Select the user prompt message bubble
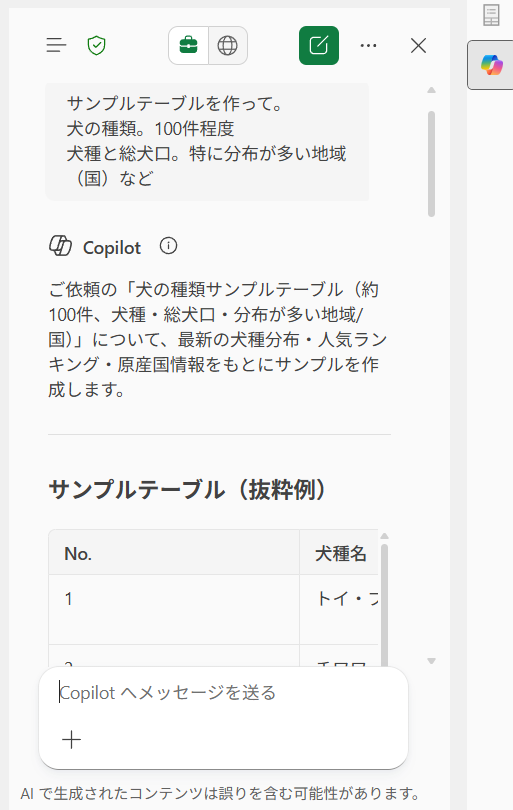The image size is (513, 810). pyautogui.click(x=207, y=142)
